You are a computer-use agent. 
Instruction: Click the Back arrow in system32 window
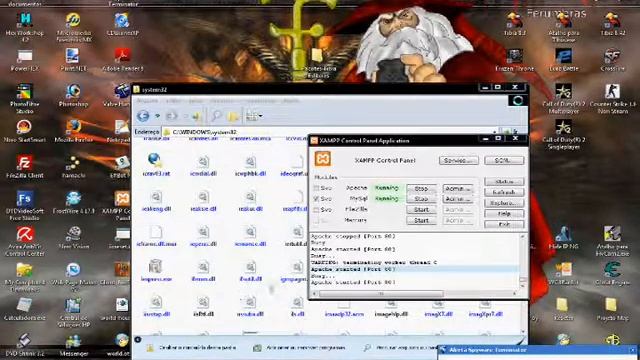[x=143, y=116]
